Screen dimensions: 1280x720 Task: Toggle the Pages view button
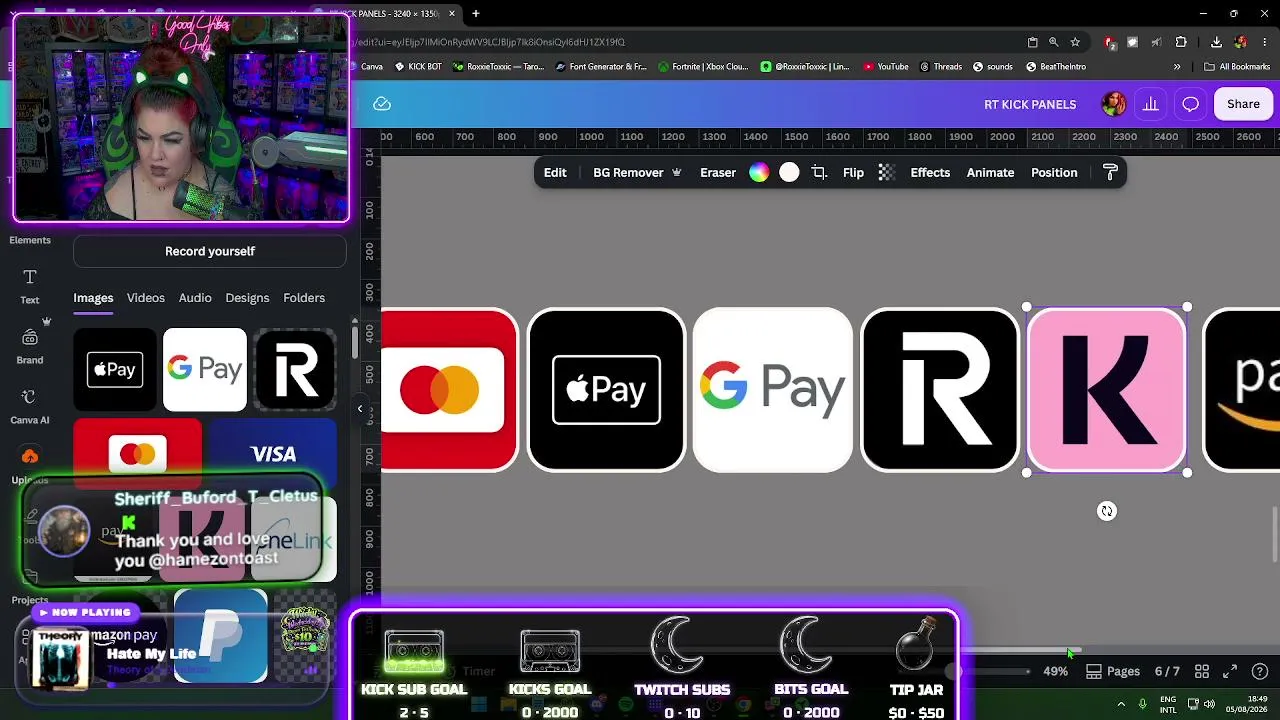(x=1113, y=671)
